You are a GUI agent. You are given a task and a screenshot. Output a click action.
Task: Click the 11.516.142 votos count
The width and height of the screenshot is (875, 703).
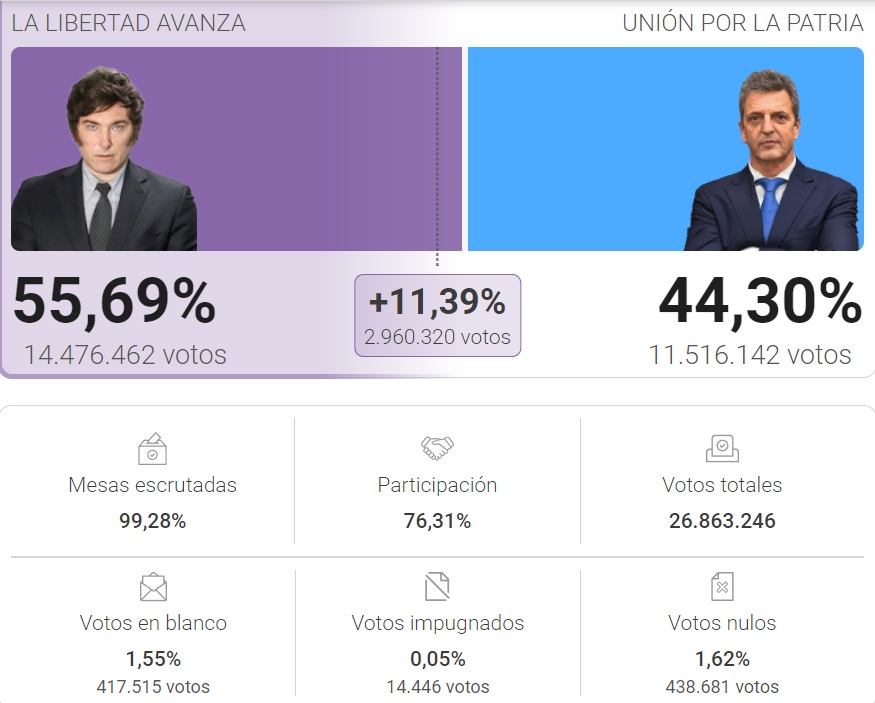pos(750,355)
